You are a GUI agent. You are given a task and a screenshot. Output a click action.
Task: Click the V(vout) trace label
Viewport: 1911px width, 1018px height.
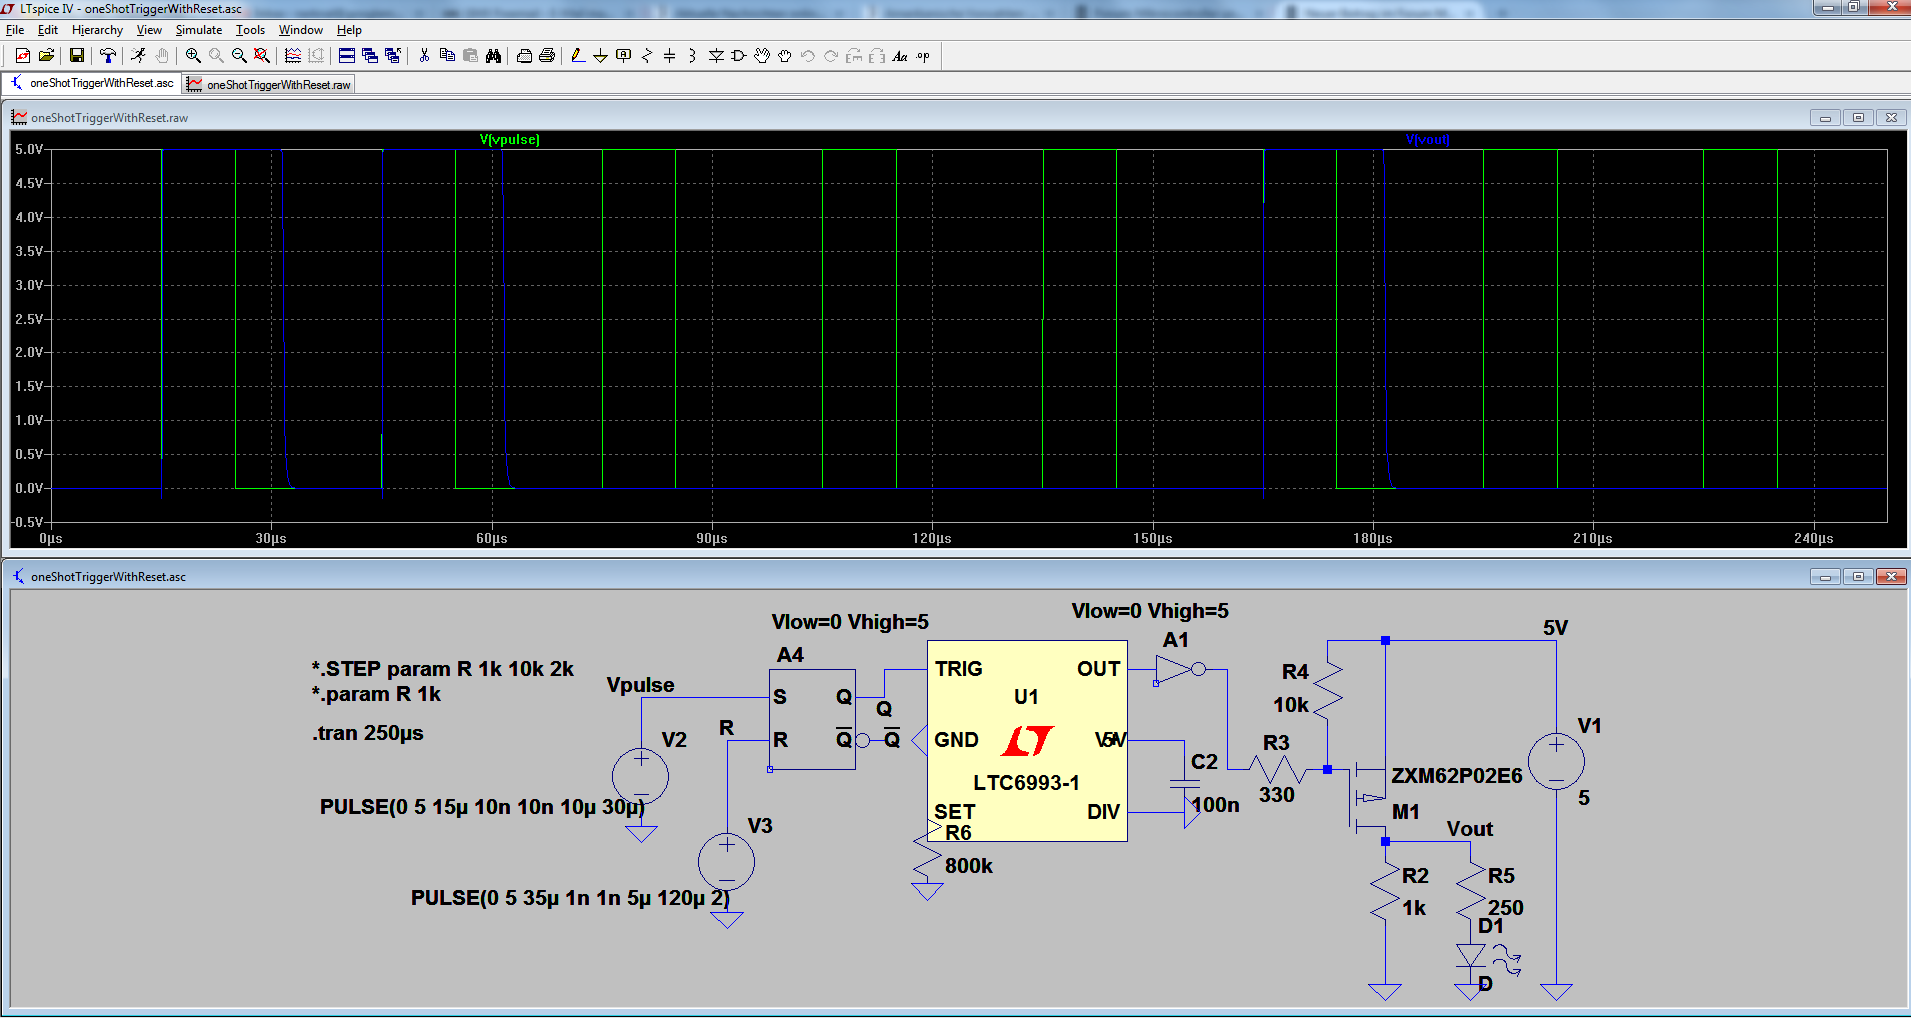(1427, 140)
